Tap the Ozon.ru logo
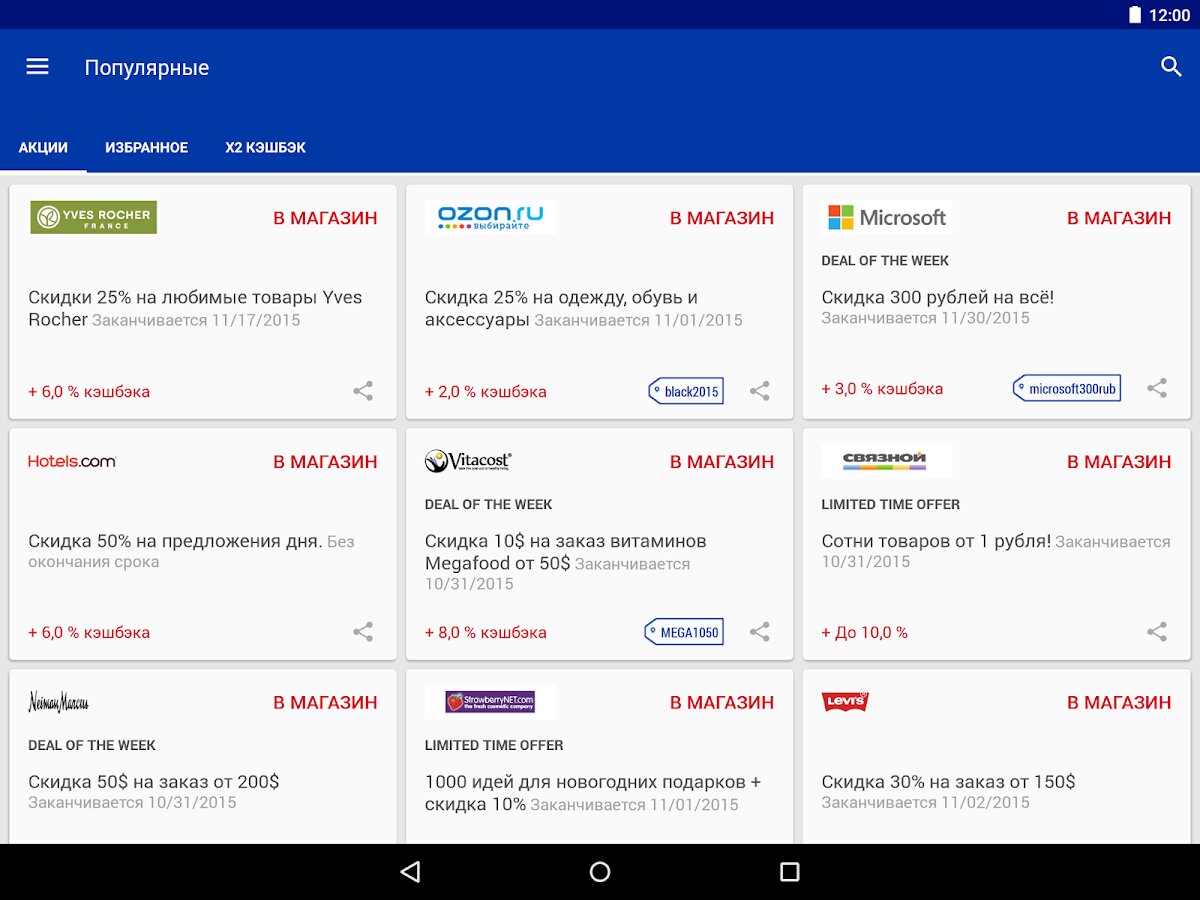The image size is (1200, 900). coord(490,217)
